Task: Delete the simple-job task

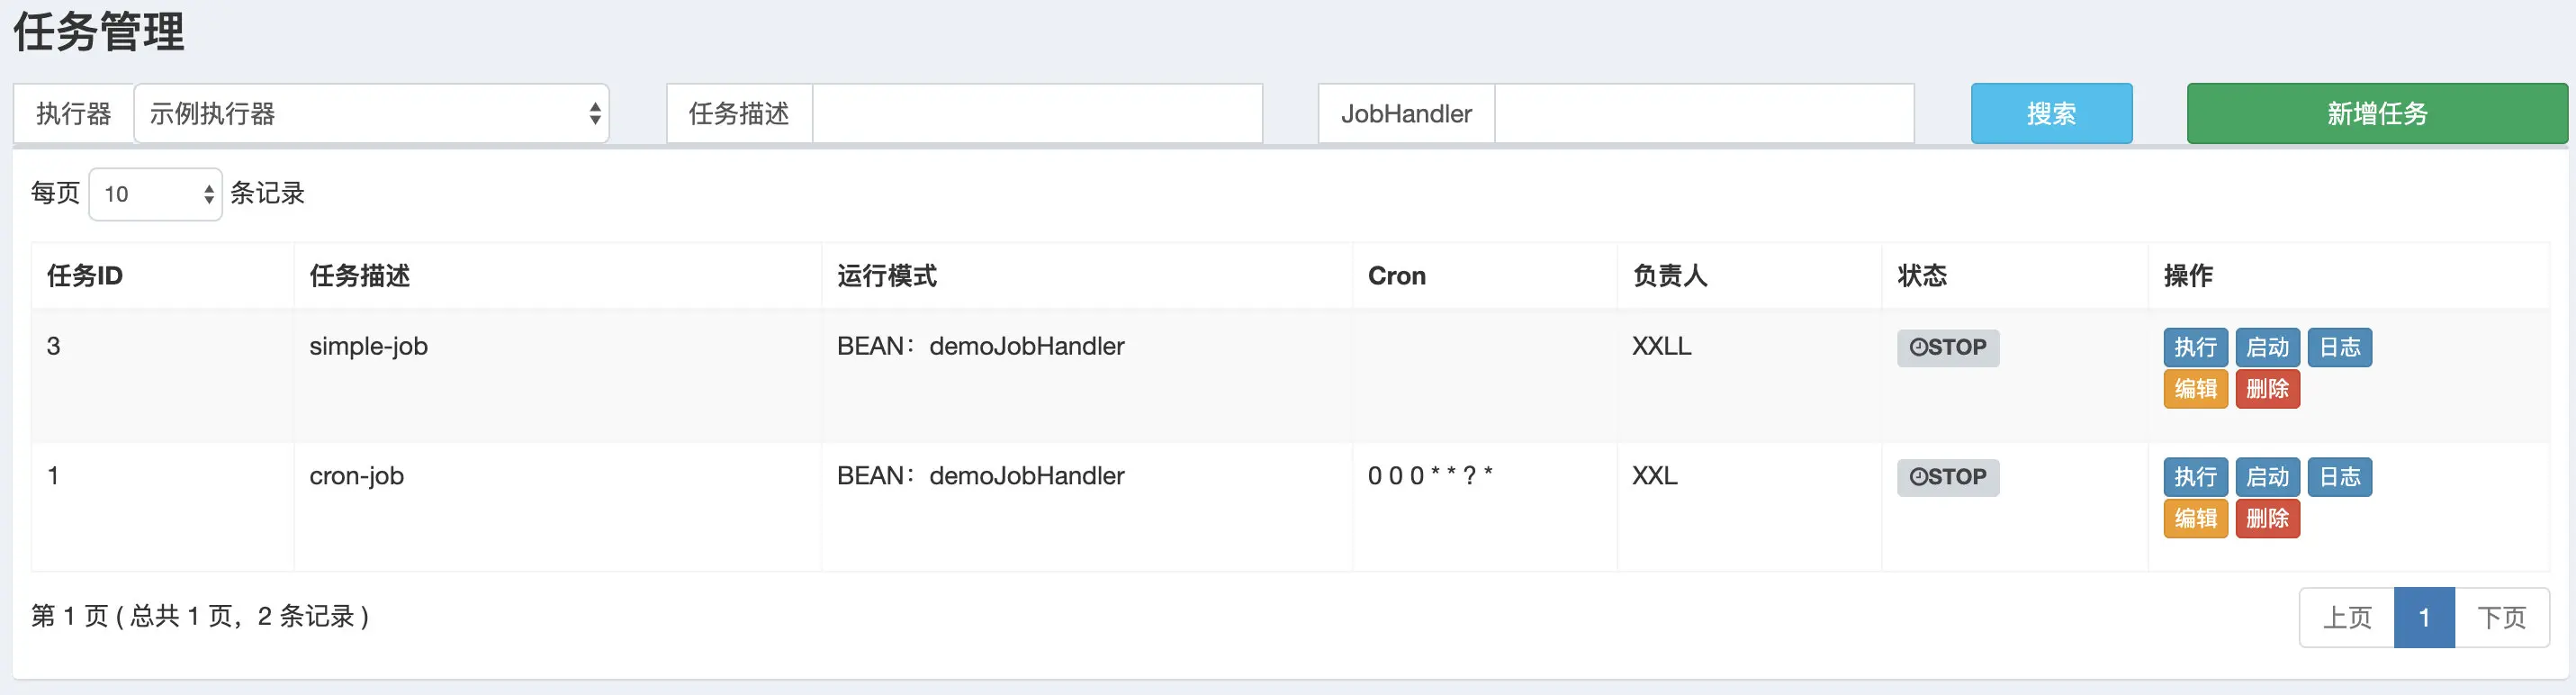Action: tap(2267, 389)
